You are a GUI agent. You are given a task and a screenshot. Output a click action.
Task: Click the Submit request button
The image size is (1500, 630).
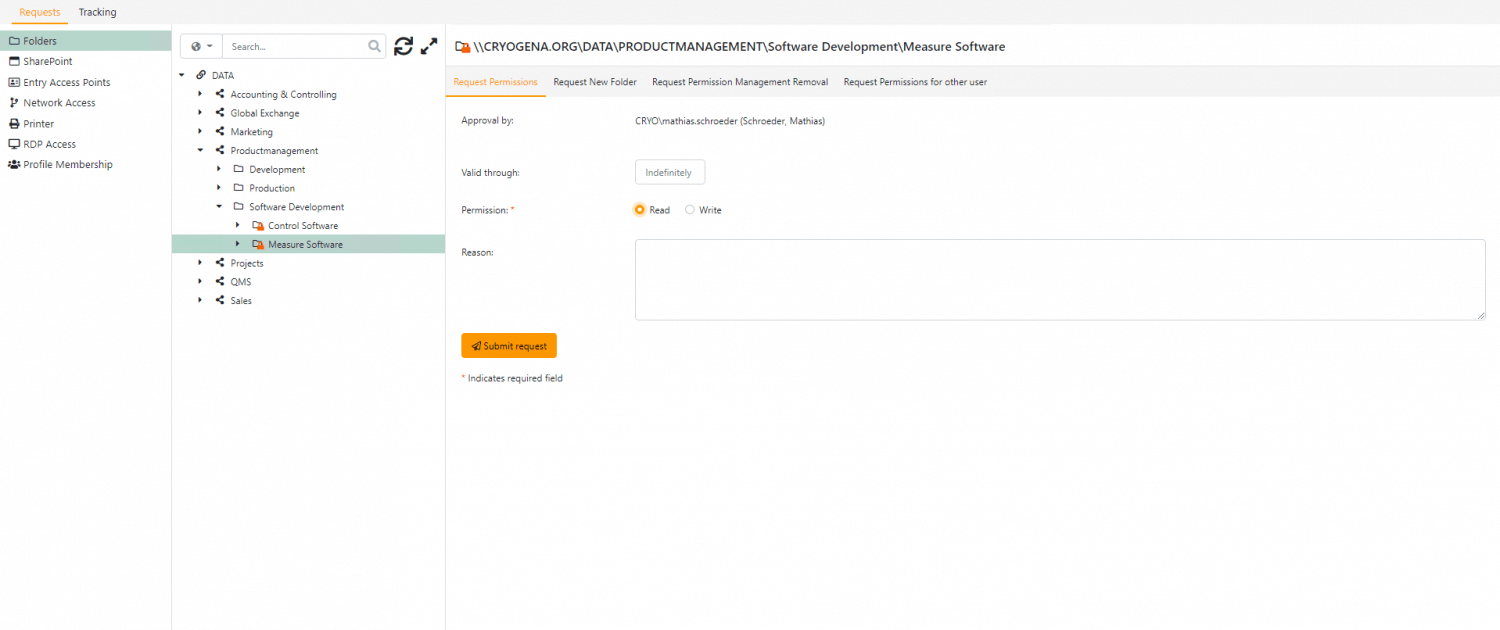pyautogui.click(x=509, y=346)
